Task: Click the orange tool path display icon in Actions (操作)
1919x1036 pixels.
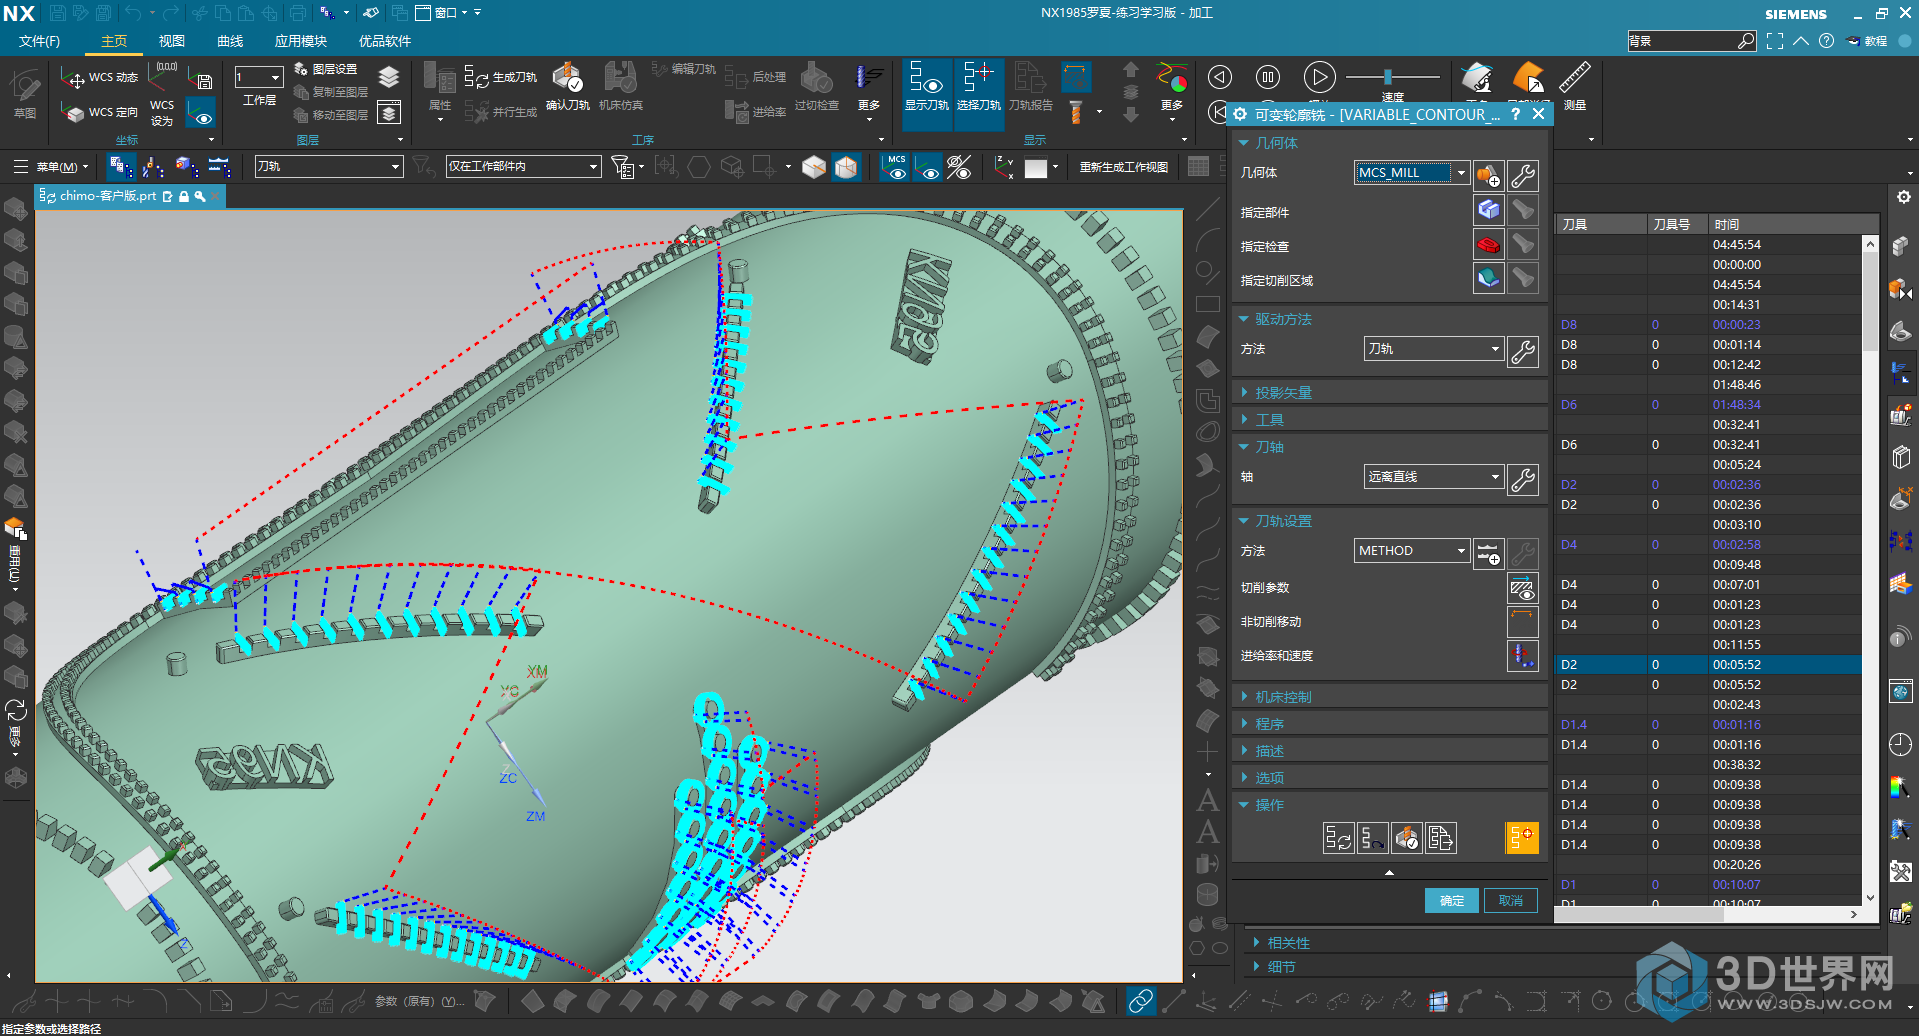Action: pos(1522,838)
